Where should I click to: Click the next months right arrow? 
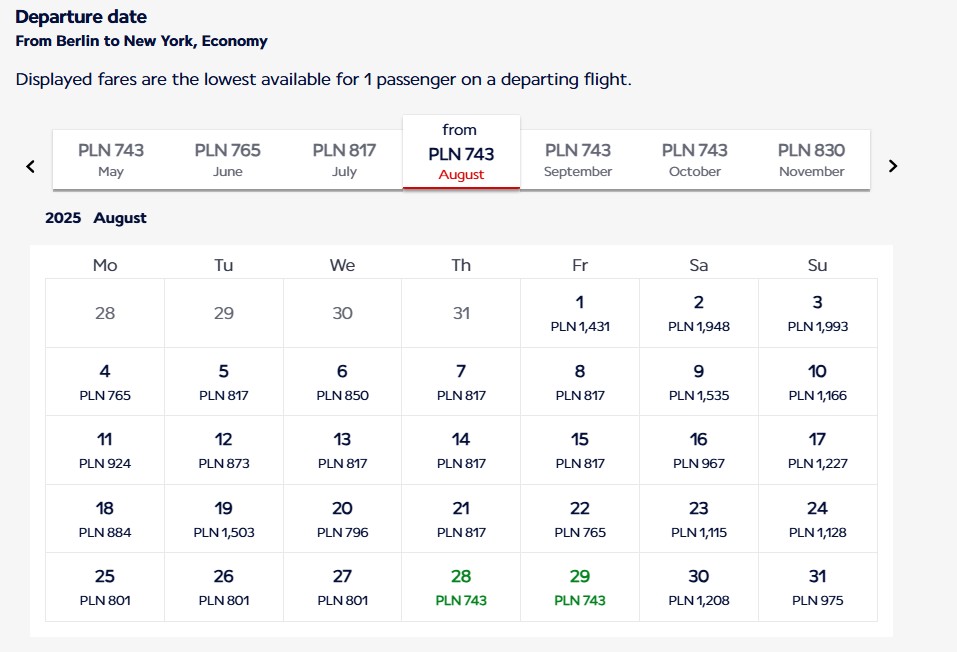pos(893,166)
